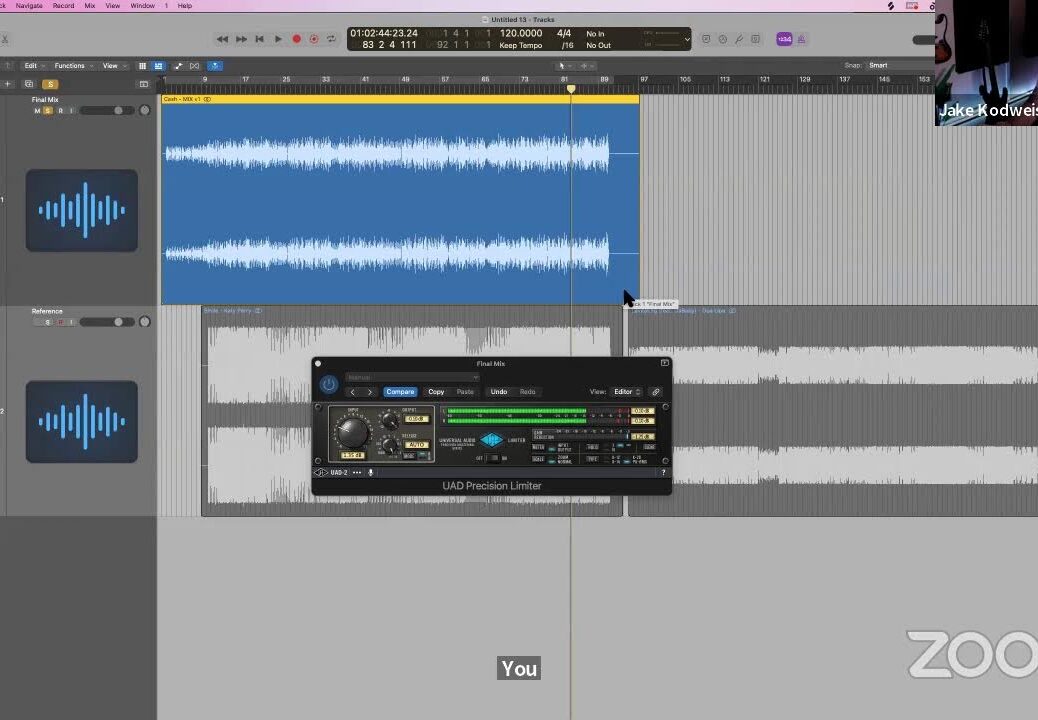Toggle the Catch playhead button

[x=214, y=66]
